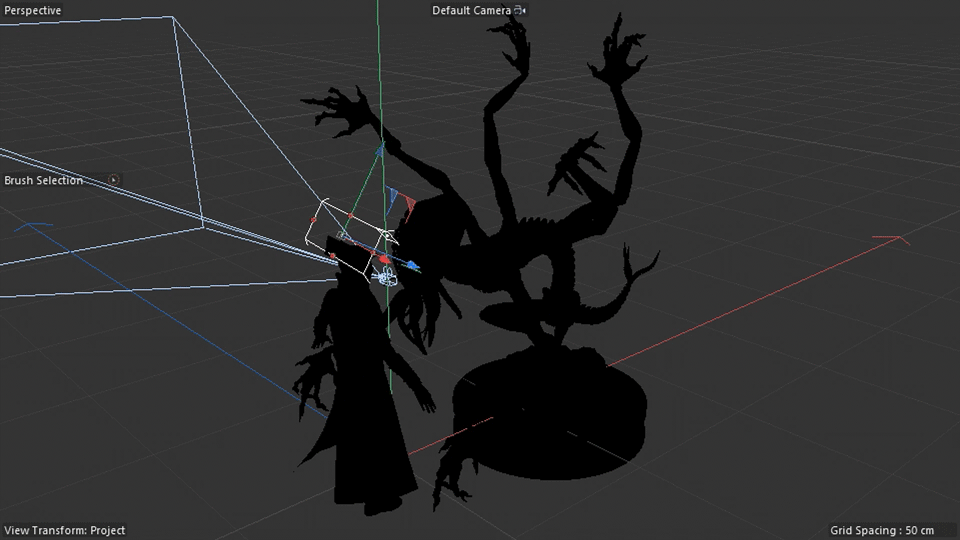Click the round icon next to Brush Selection

[113, 180]
